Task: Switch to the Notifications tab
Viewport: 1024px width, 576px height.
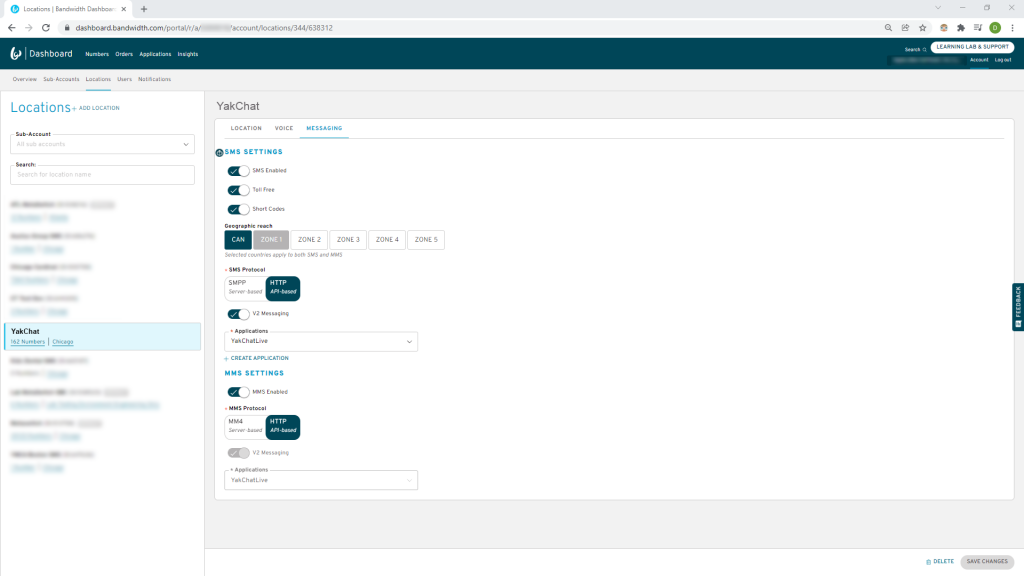Action: (x=155, y=79)
